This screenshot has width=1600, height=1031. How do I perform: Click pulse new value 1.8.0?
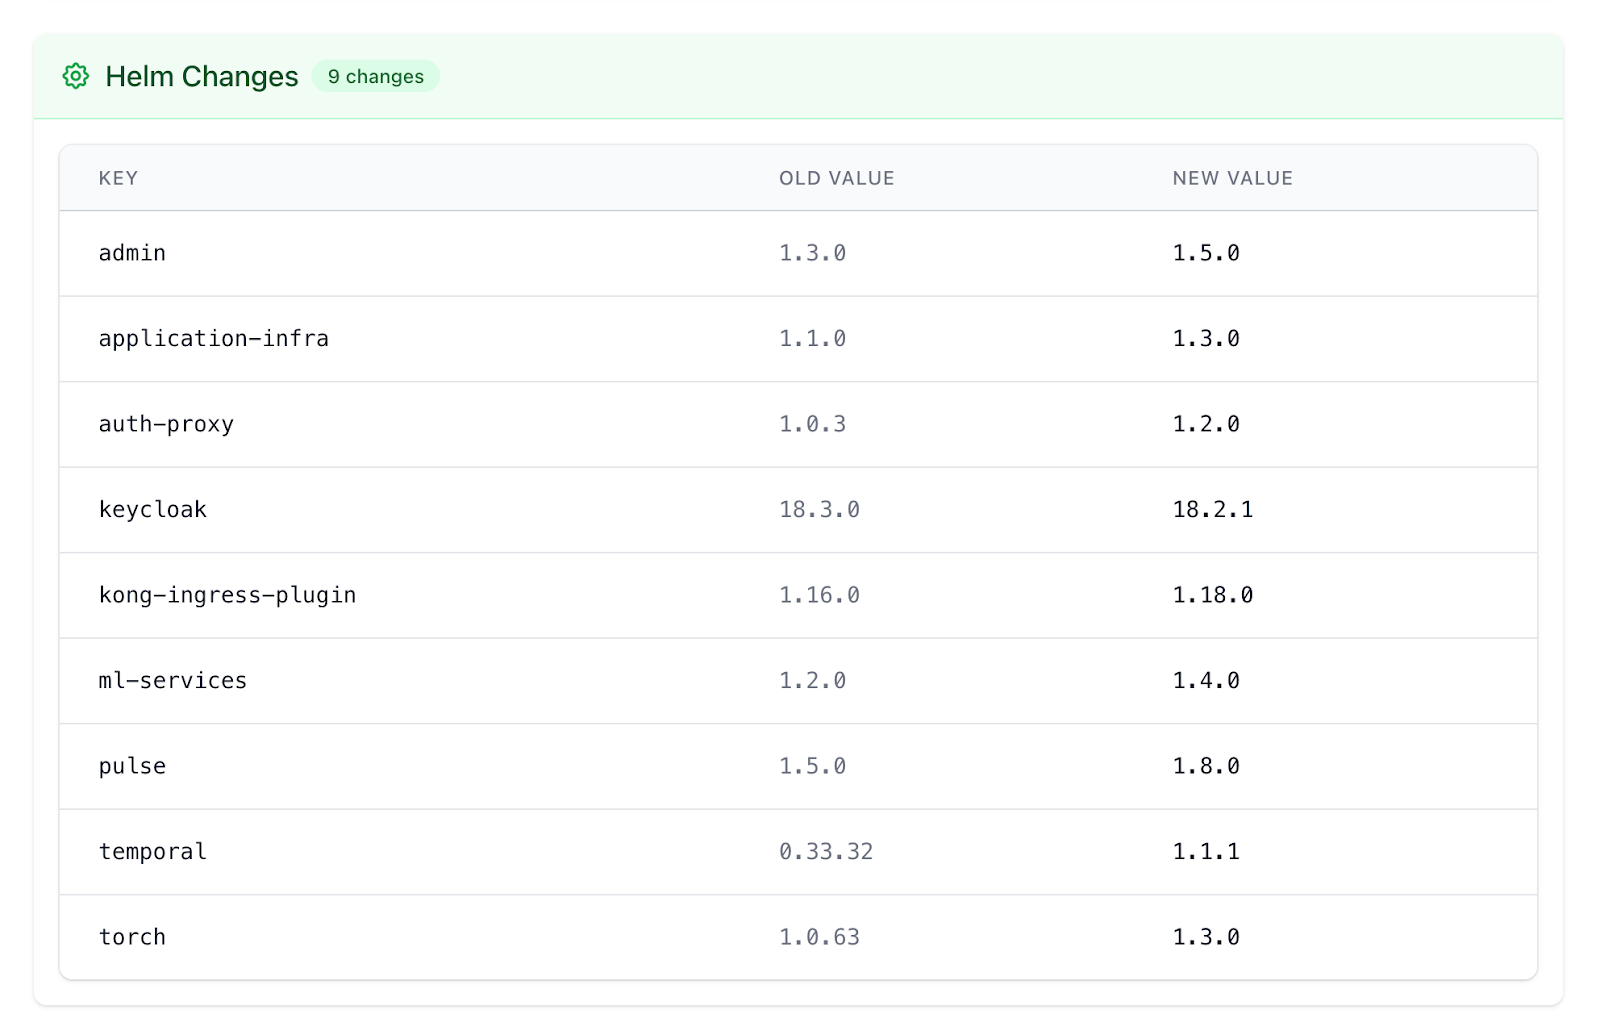1206,766
